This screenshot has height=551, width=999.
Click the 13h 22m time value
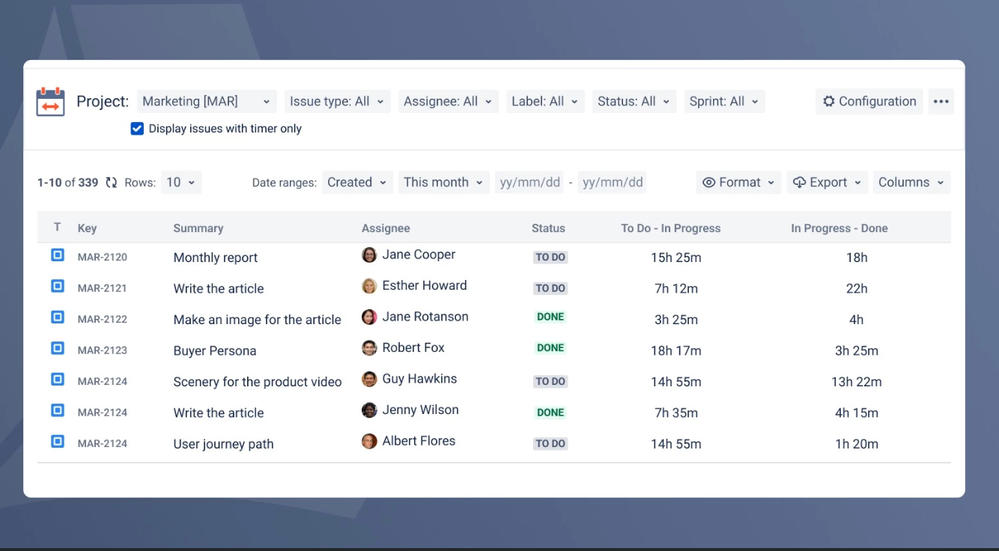click(x=857, y=382)
